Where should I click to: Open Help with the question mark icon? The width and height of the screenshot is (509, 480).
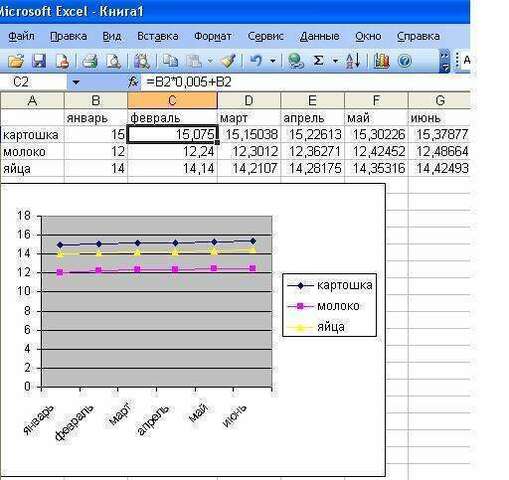tap(405, 61)
